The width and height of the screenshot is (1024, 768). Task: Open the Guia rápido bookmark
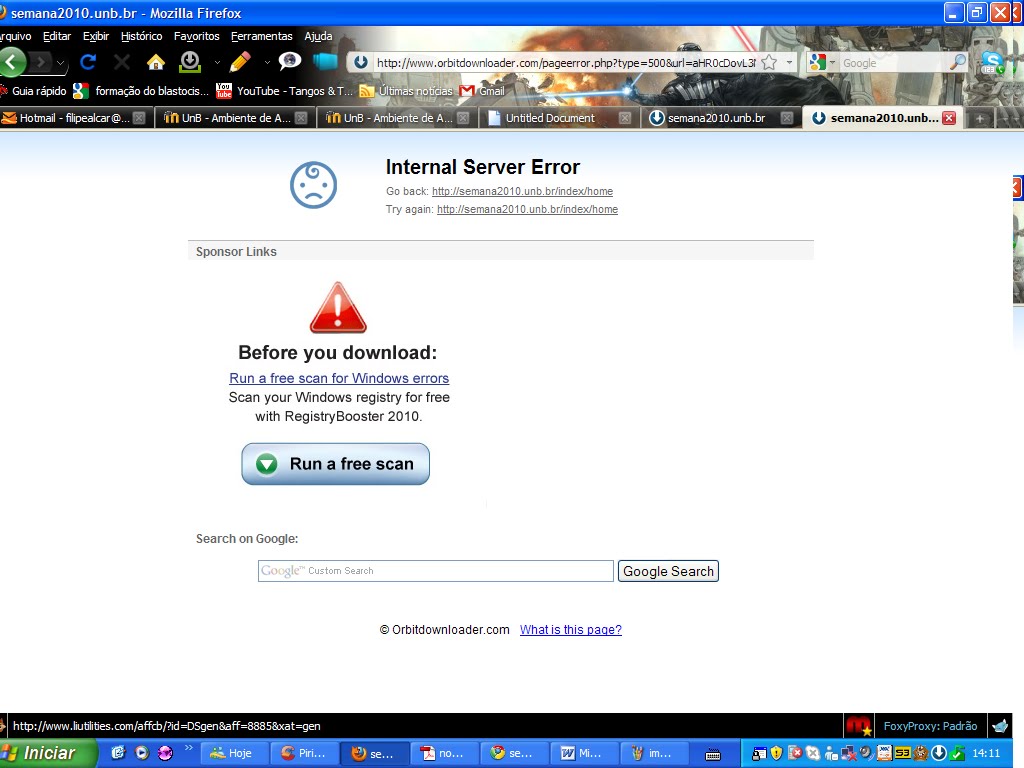point(34,91)
